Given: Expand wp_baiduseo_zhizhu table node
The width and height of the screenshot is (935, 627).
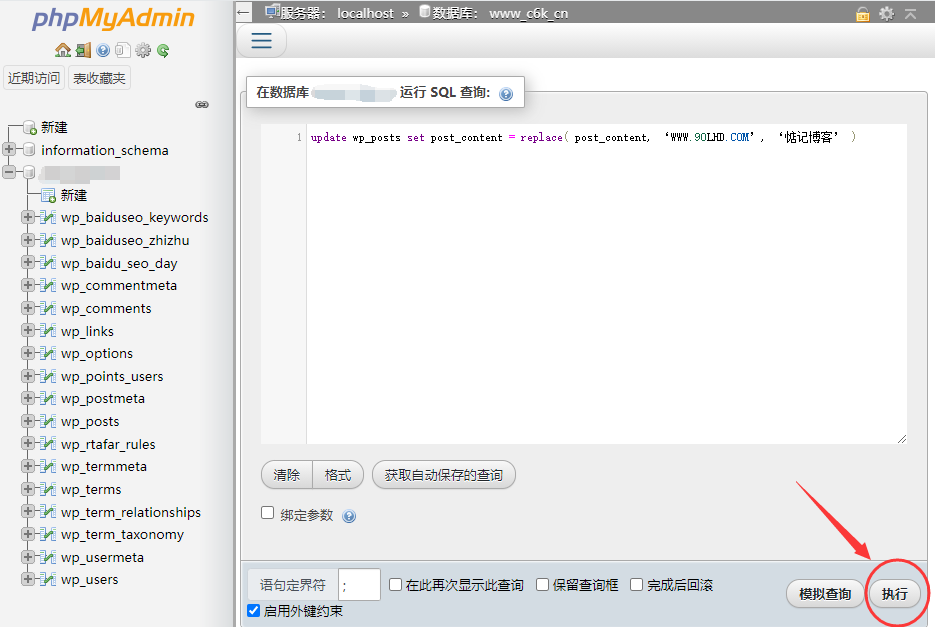Looking at the screenshot, I should coord(27,240).
